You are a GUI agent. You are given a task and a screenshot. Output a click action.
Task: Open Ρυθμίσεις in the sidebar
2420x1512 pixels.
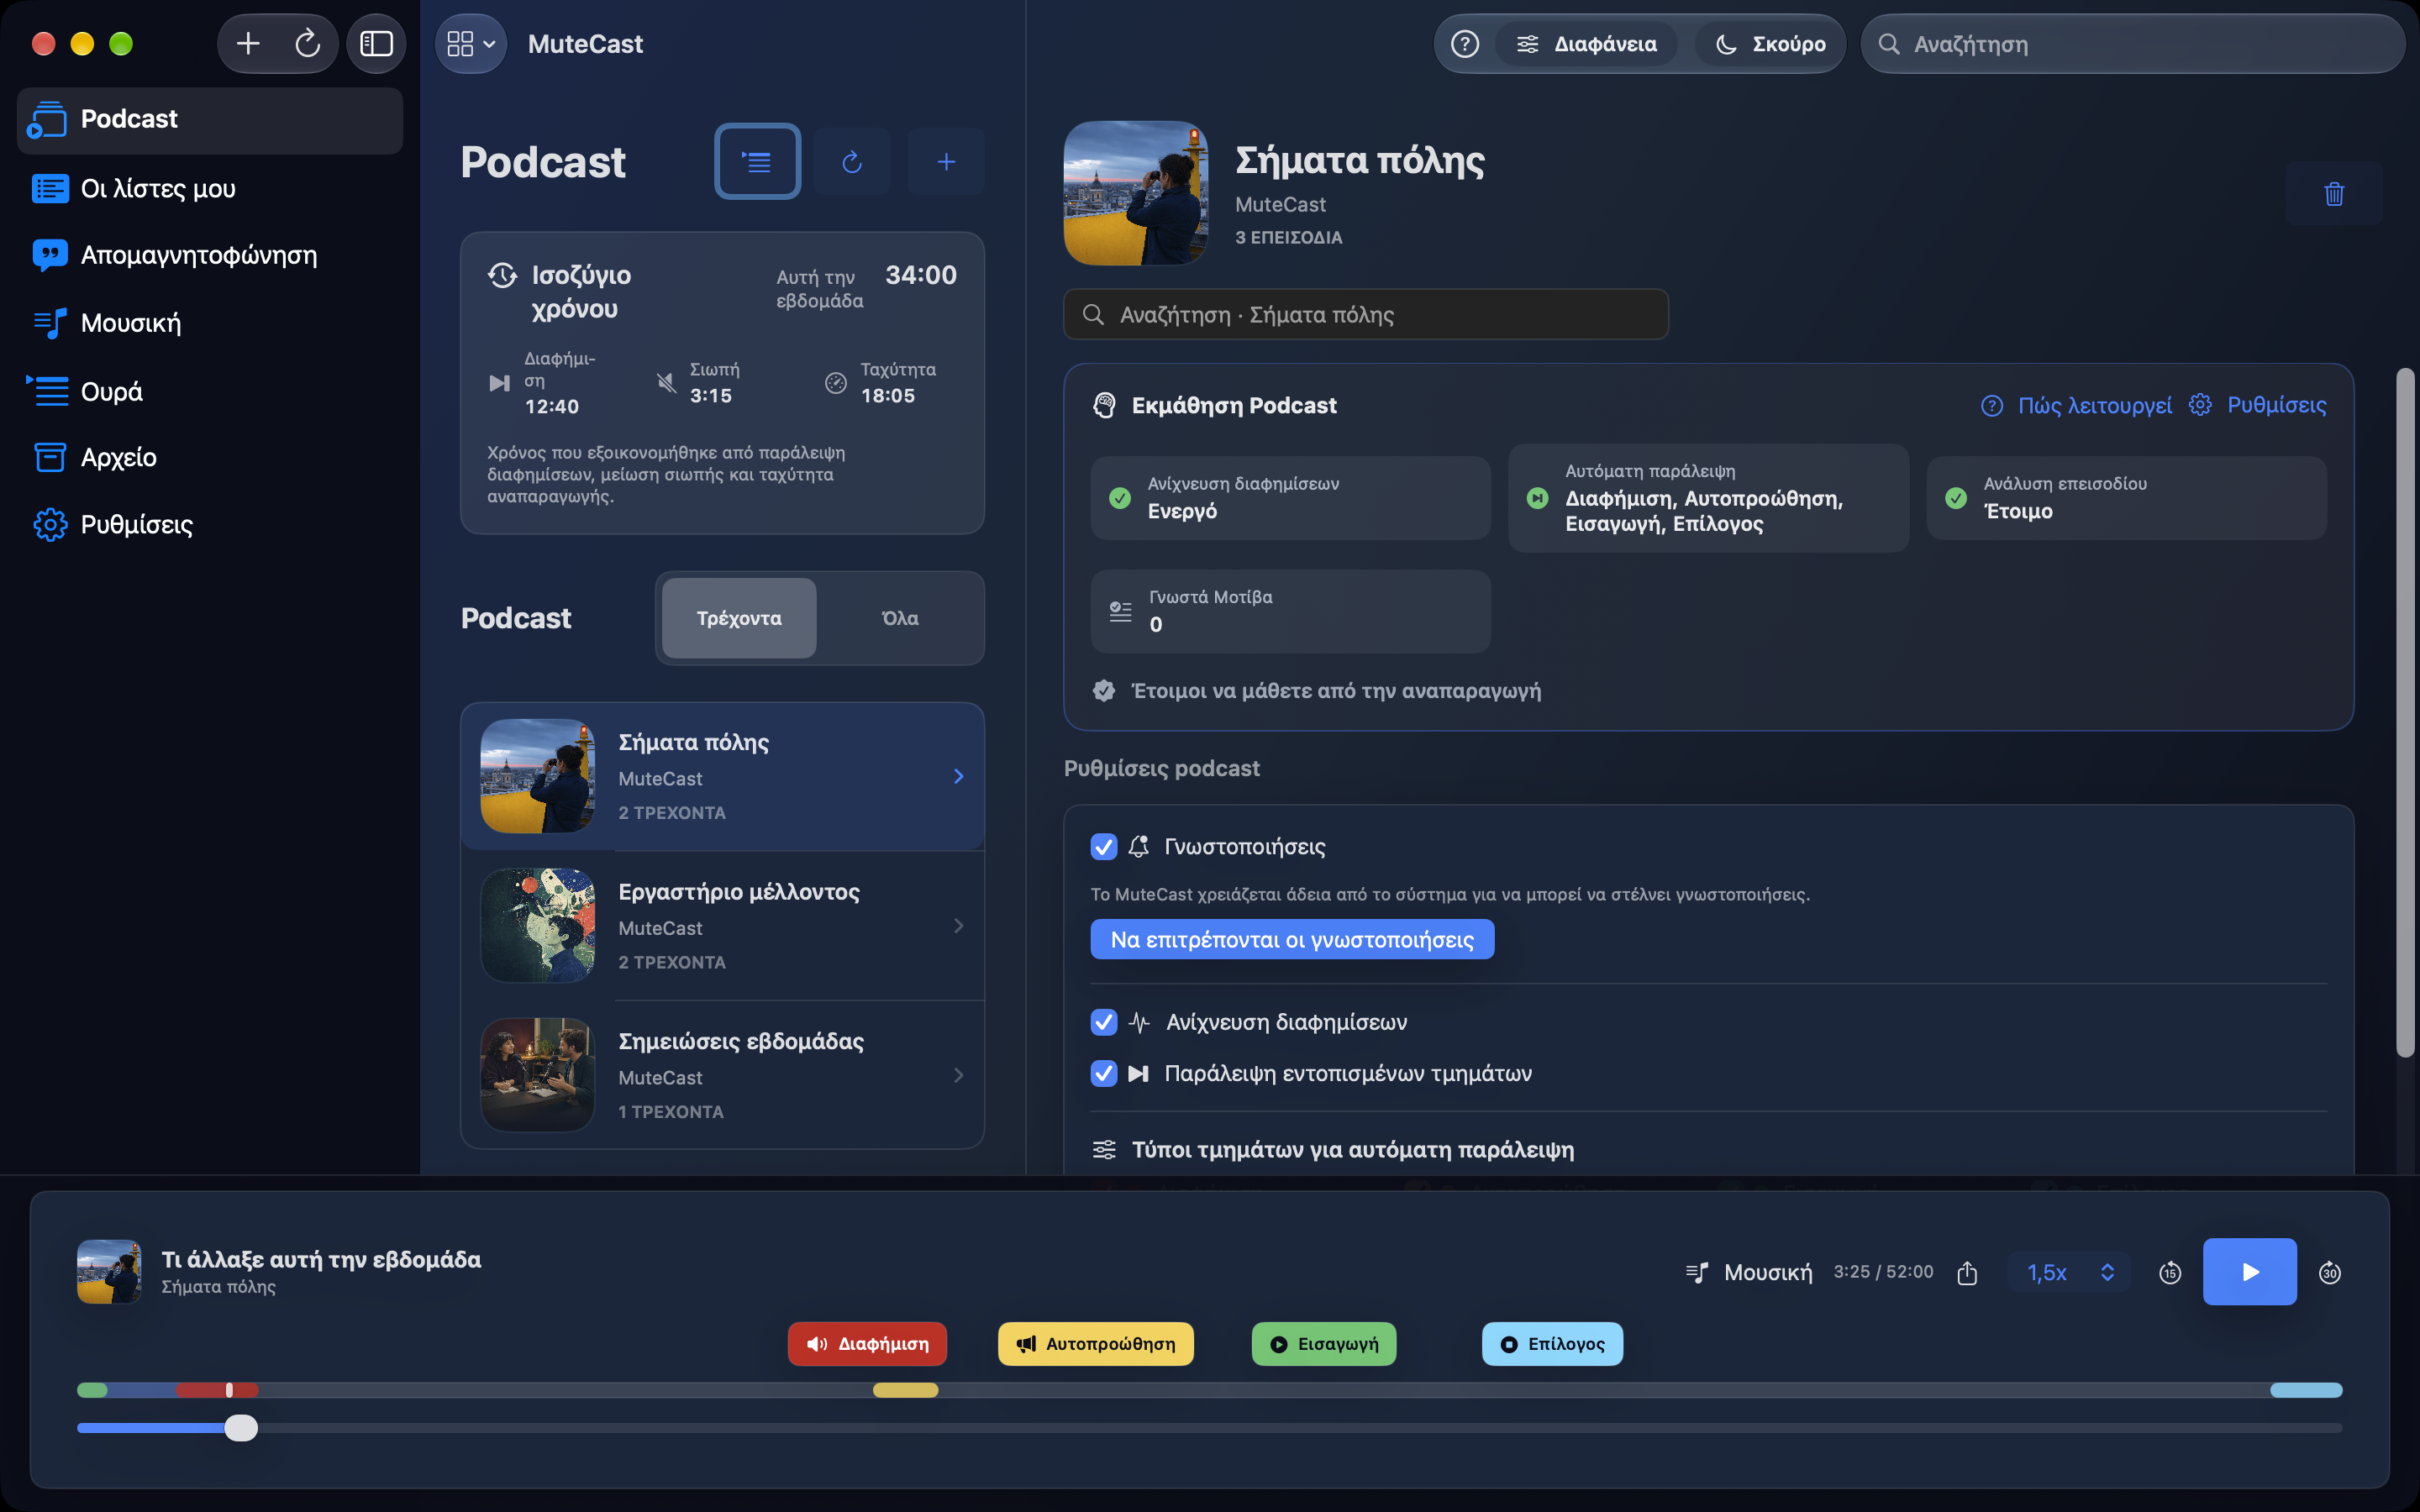(210, 524)
